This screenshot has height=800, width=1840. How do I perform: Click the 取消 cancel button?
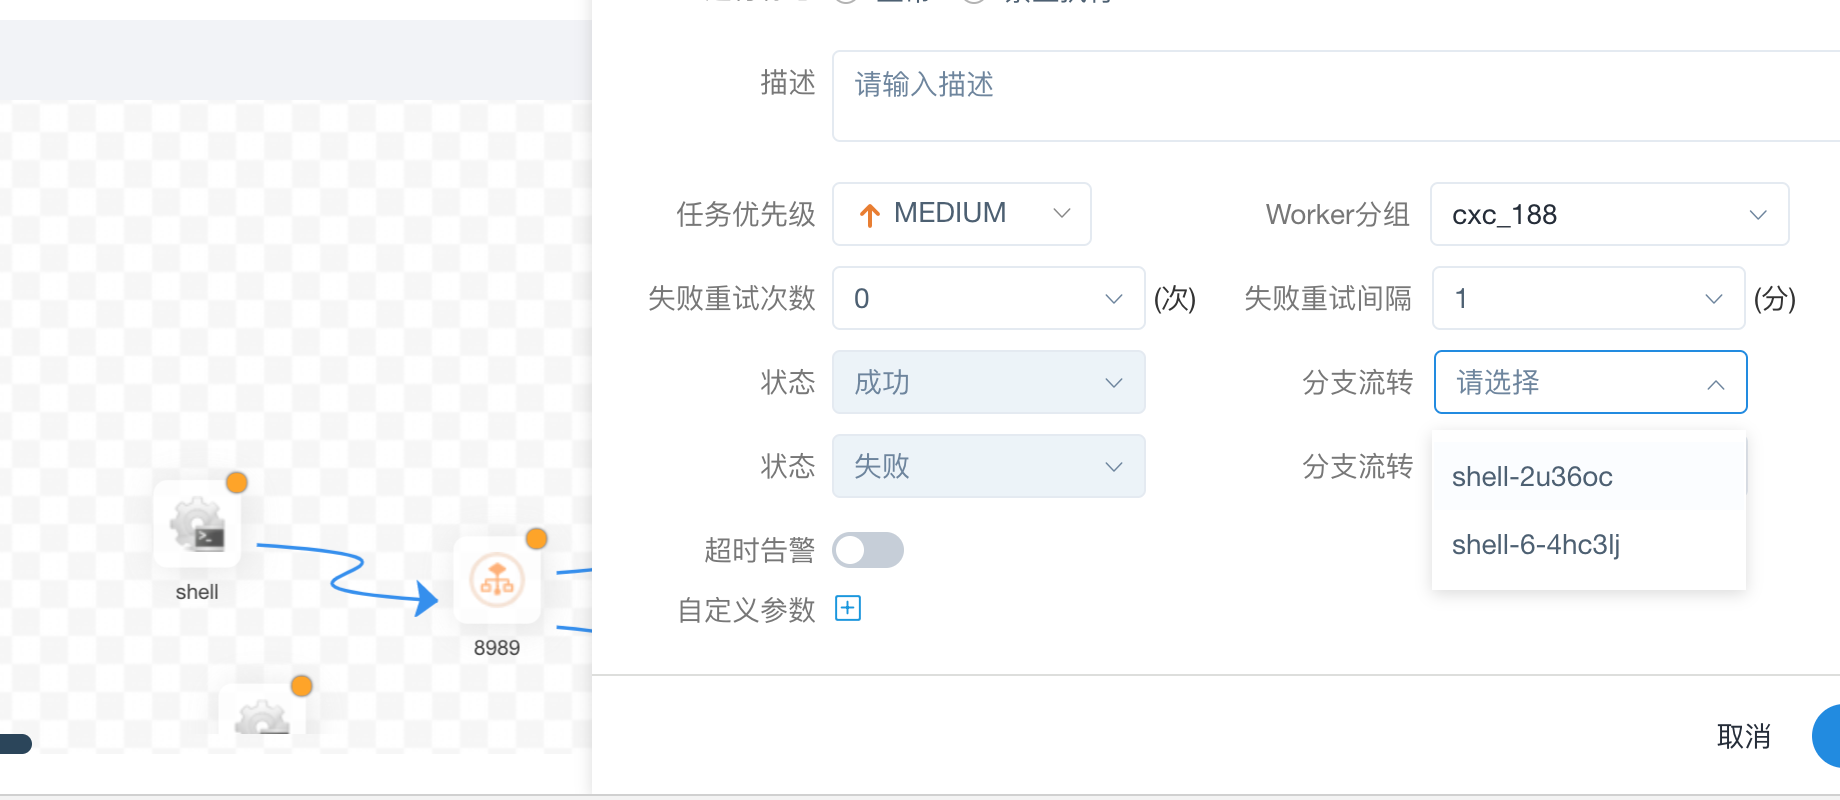[1744, 736]
